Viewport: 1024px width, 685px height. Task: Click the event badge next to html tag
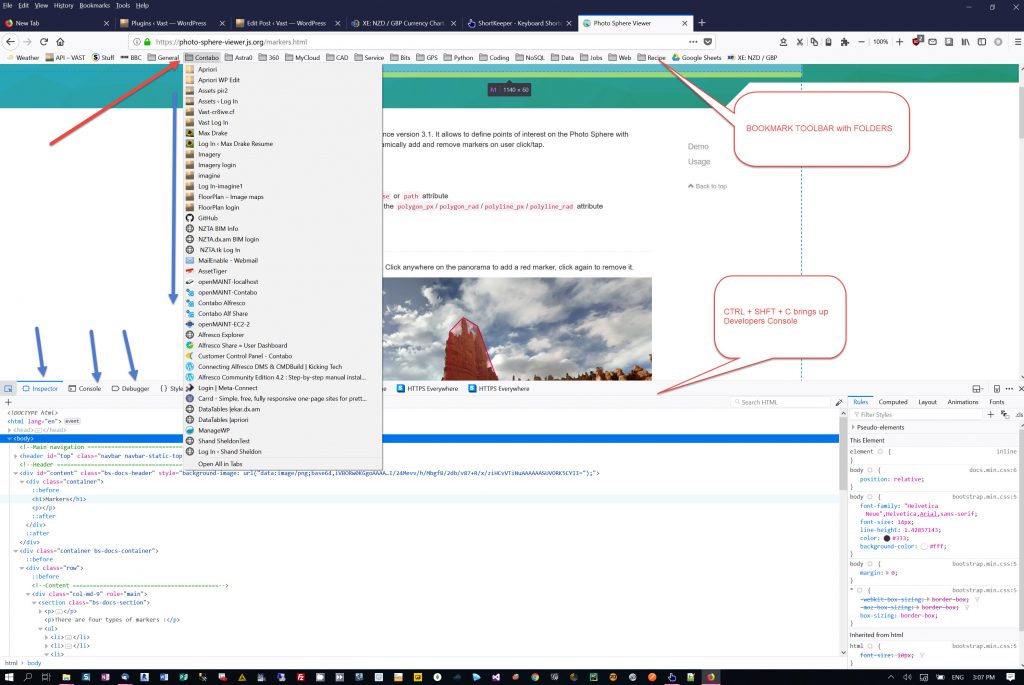pos(72,421)
